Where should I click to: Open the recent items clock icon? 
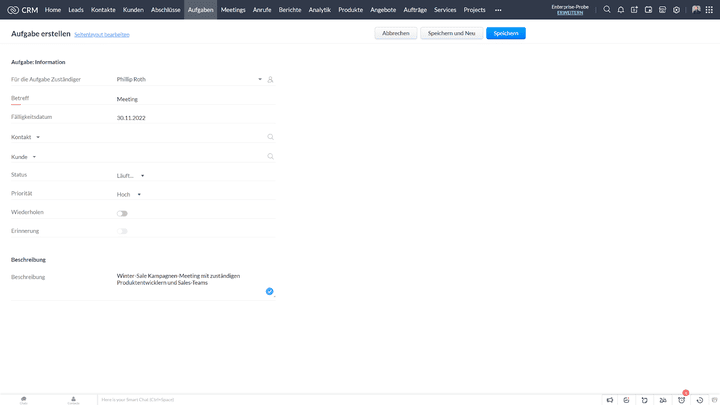click(700, 400)
